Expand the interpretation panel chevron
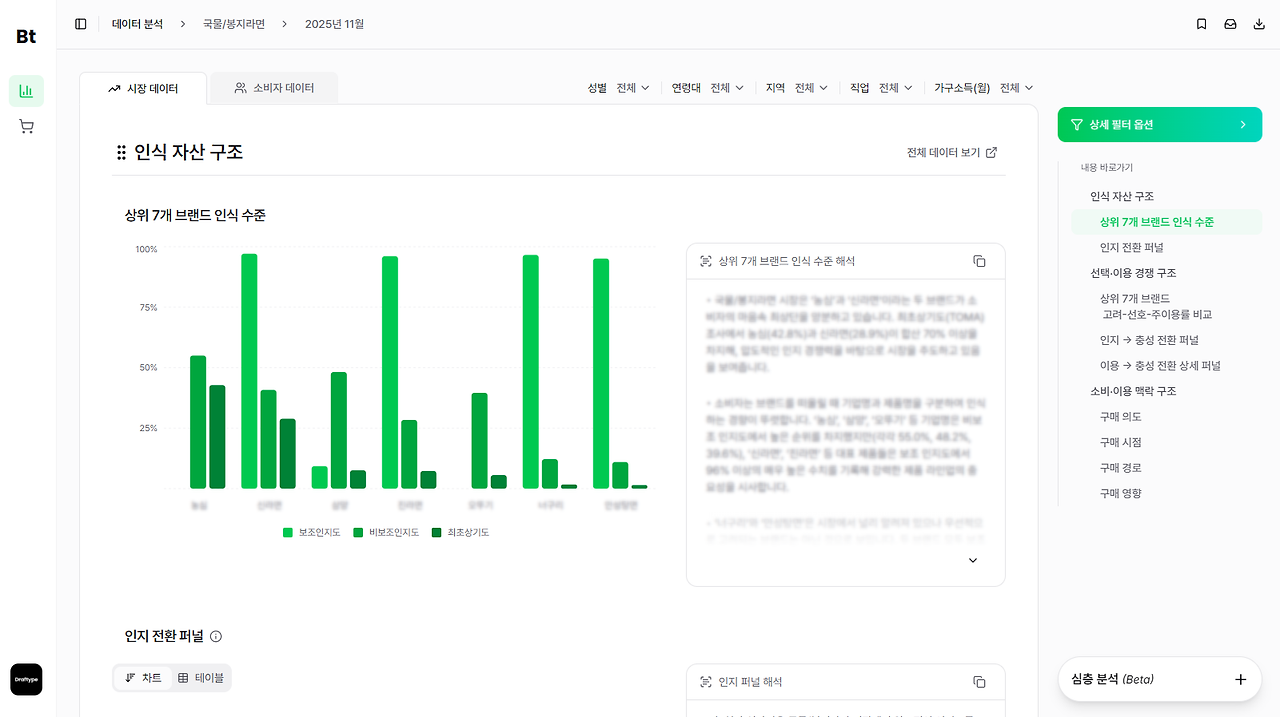The height and width of the screenshot is (717, 1280). click(x=973, y=561)
